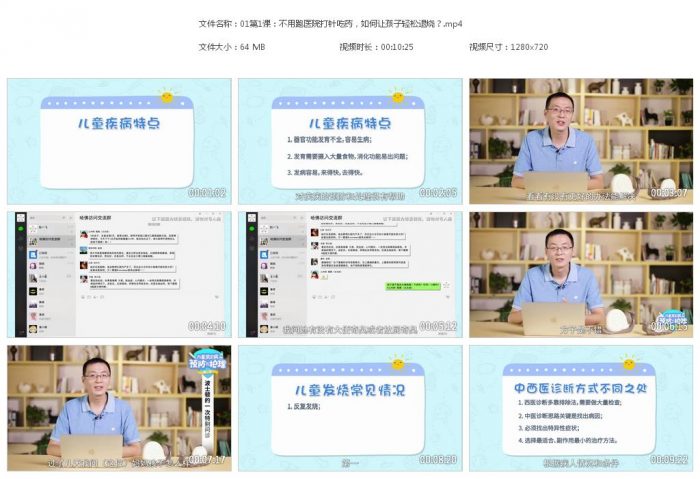Open the thumbnail timestamped 00:05:12
The width and height of the screenshot is (700, 479).
pos(350,275)
